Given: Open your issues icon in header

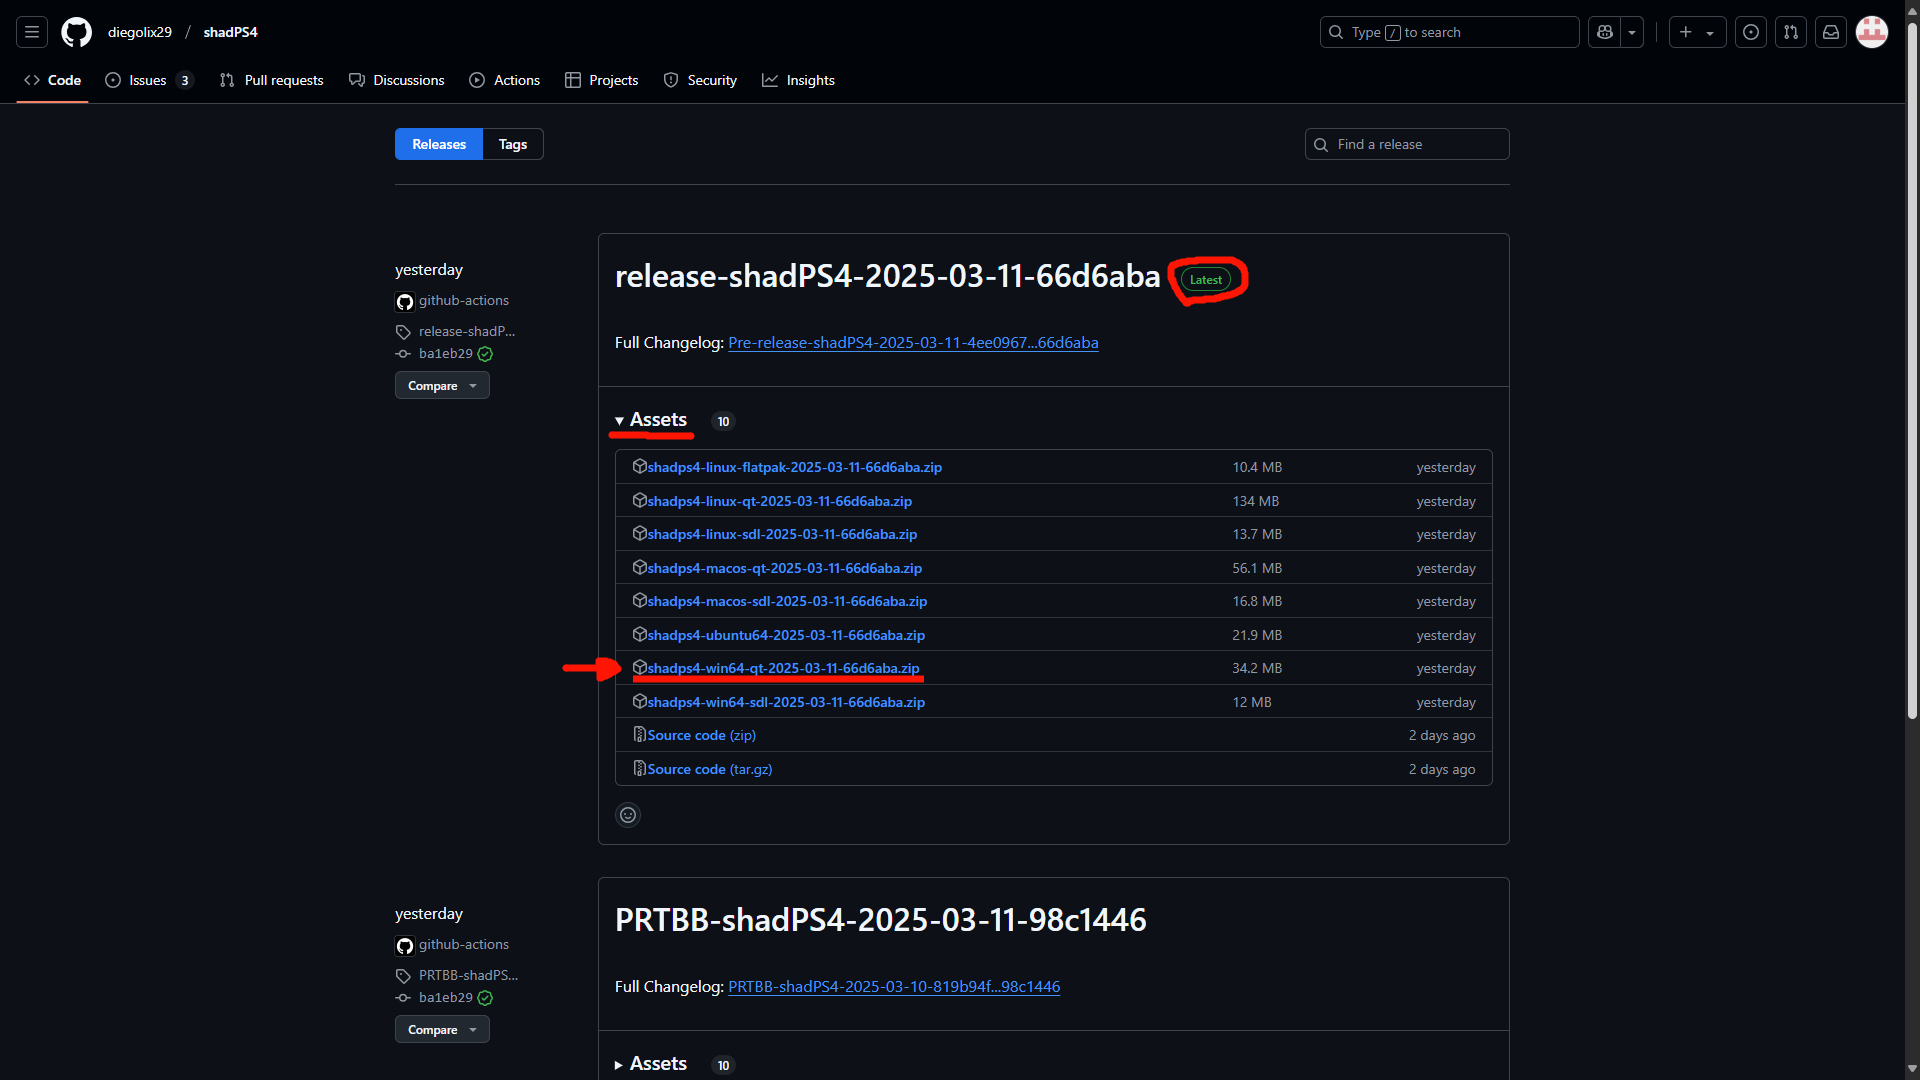Looking at the screenshot, I should (1751, 32).
